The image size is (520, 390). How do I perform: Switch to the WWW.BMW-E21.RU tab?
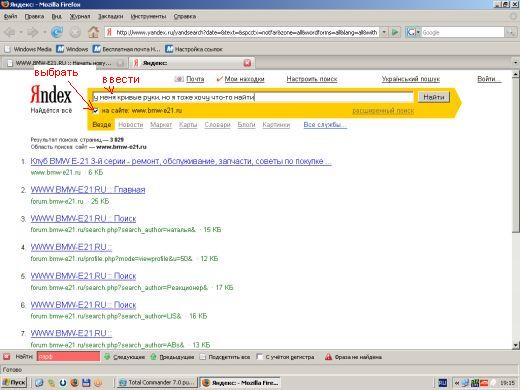(65, 63)
